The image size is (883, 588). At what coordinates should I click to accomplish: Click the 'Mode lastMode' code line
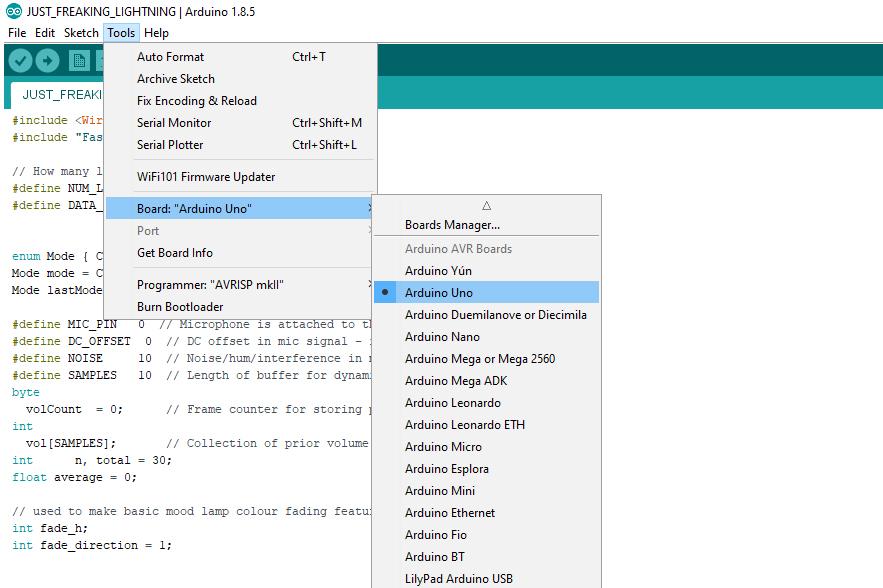pyautogui.click(x=57, y=289)
